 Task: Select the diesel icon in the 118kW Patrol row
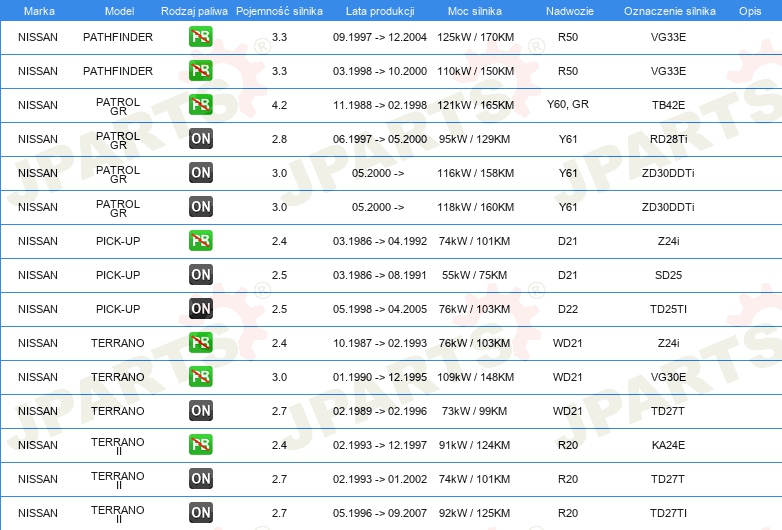(x=200, y=207)
